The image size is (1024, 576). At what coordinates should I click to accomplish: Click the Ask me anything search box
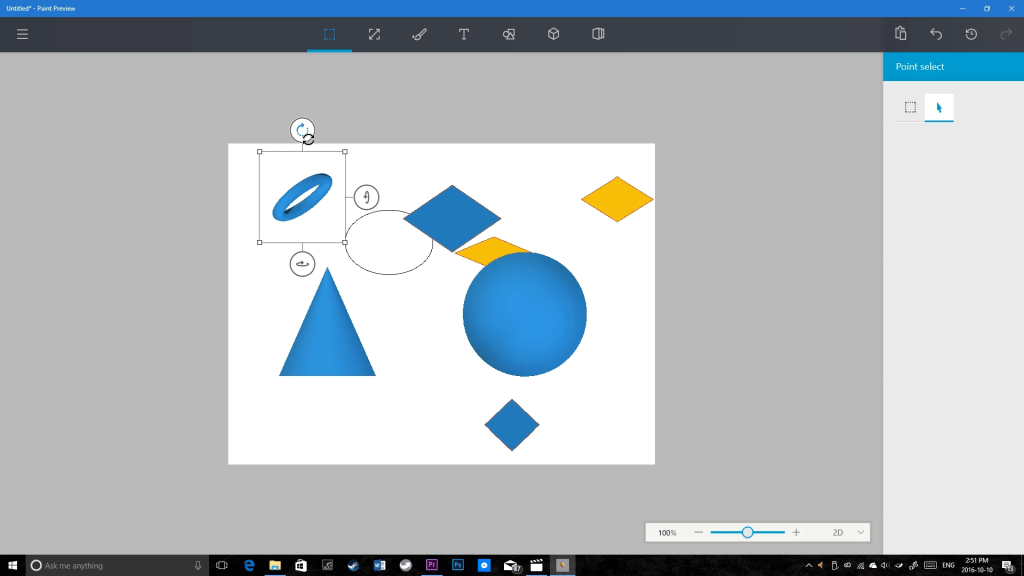tap(118, 566)
